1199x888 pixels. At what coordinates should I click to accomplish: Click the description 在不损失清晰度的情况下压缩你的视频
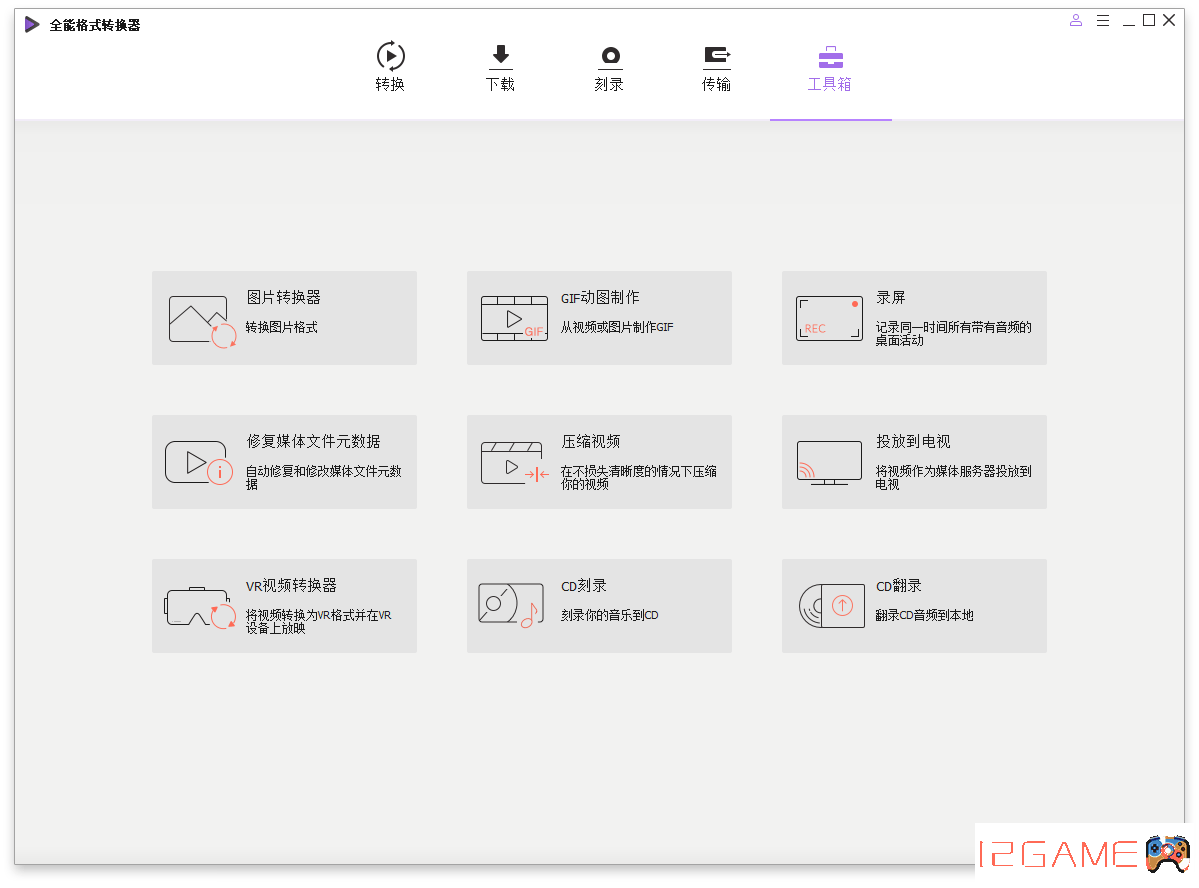(638, 477)
